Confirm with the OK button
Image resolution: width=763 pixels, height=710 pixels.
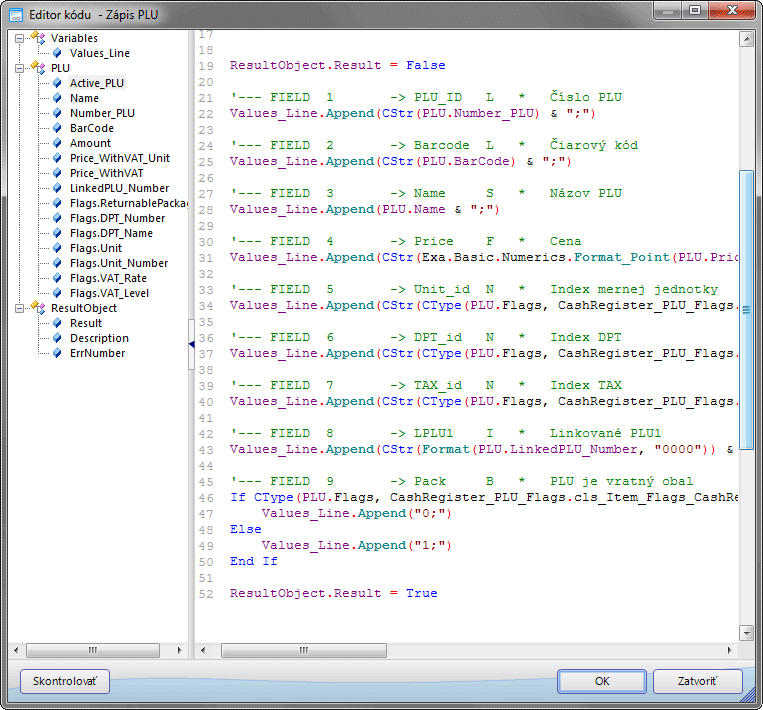pos(601,681)
